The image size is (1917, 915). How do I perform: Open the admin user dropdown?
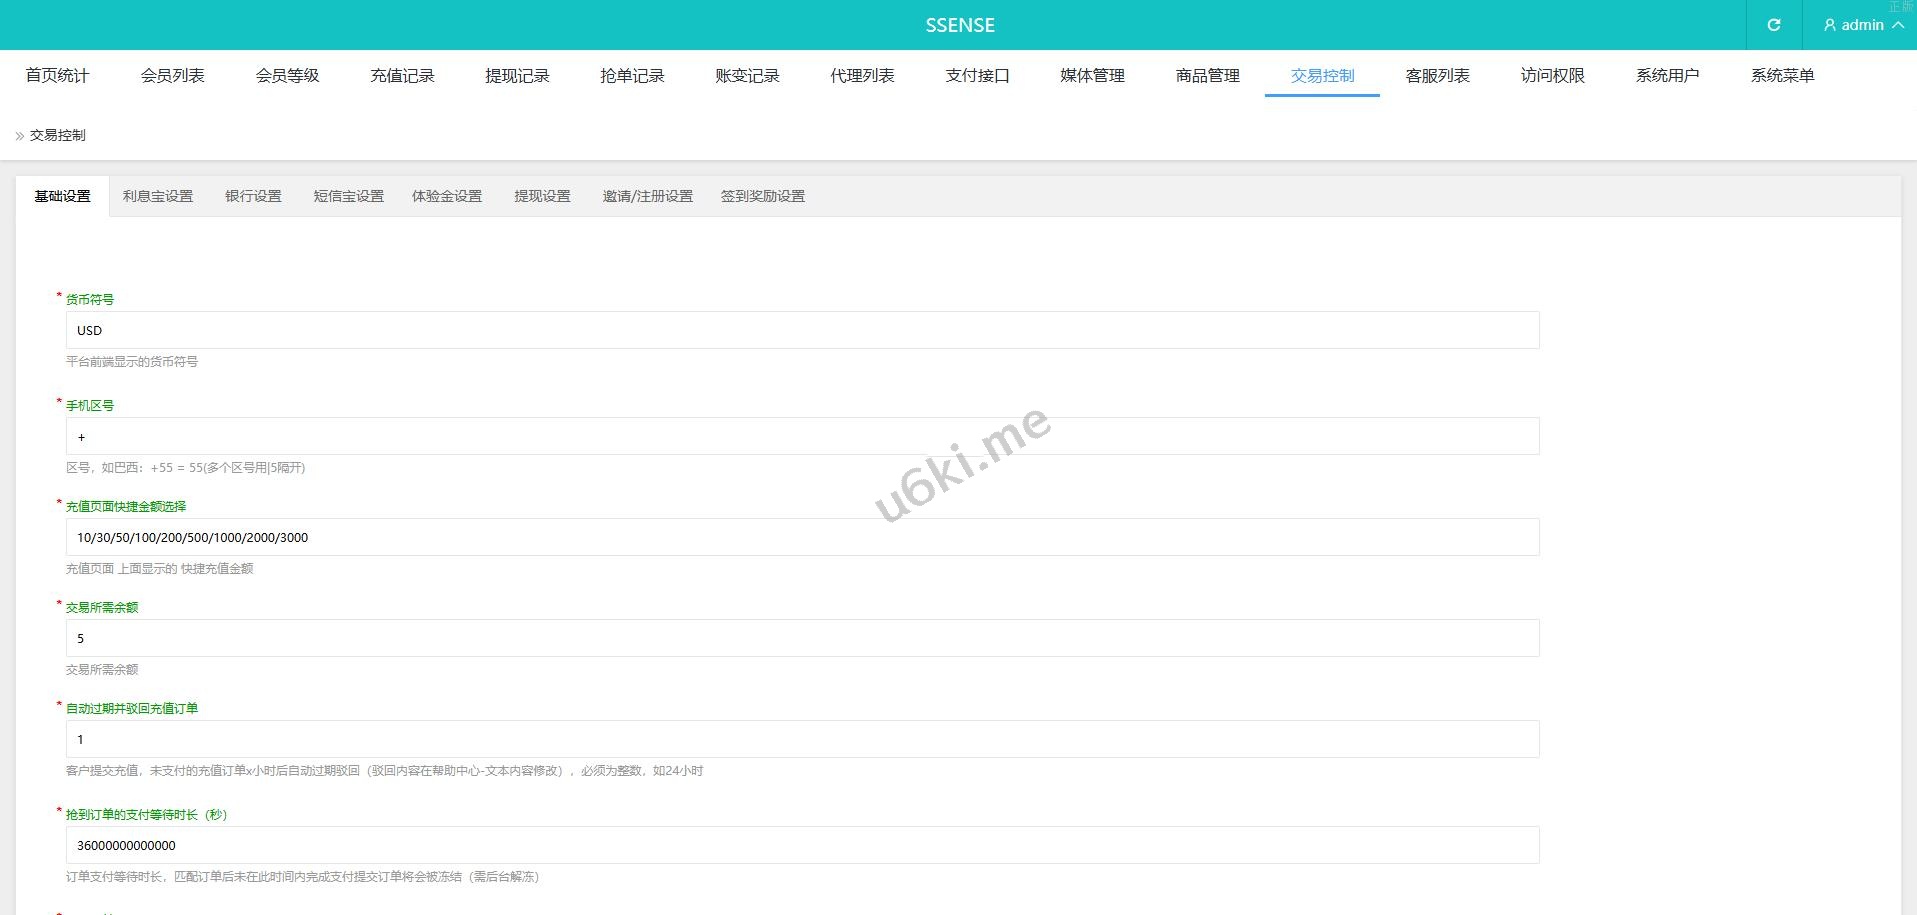click(1862, 25)
